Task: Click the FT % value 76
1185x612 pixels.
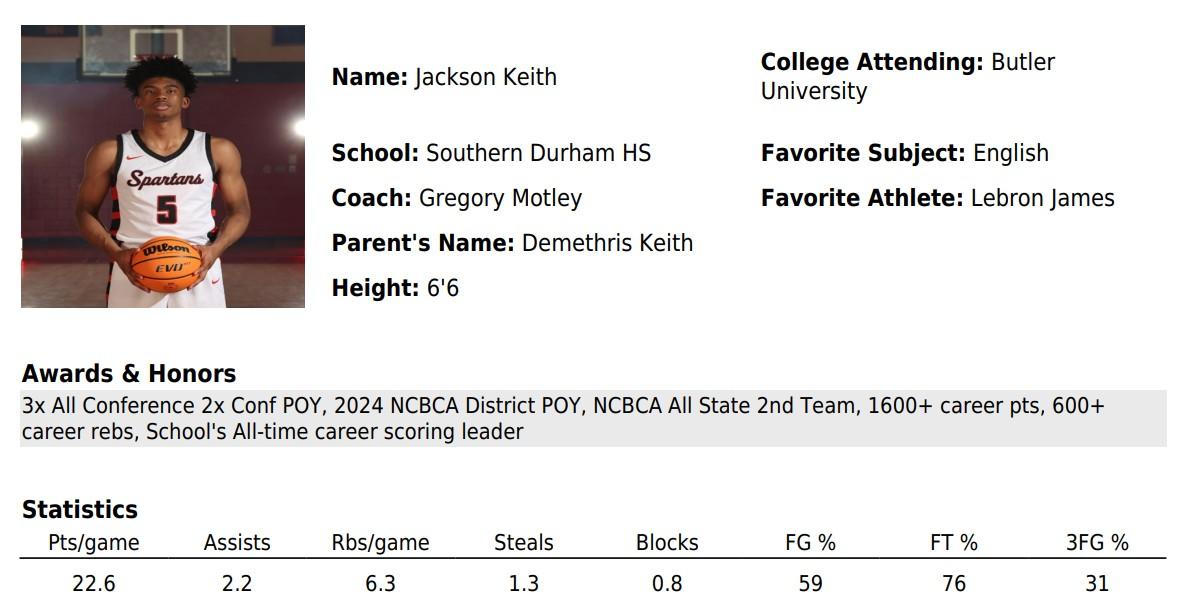Action: pyautogui.click(x=954, y=583)
